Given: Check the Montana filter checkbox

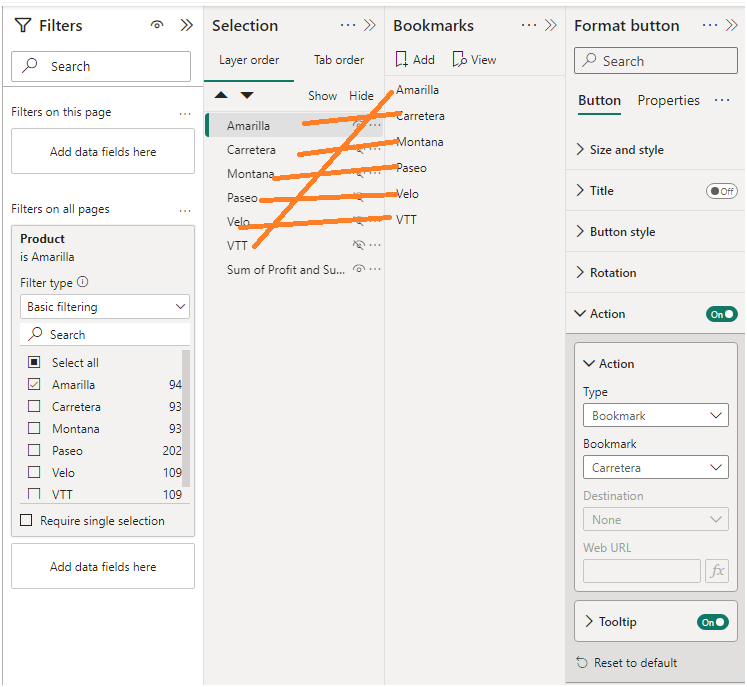Looking at the screenshot, I should click(x=34, y=428).
